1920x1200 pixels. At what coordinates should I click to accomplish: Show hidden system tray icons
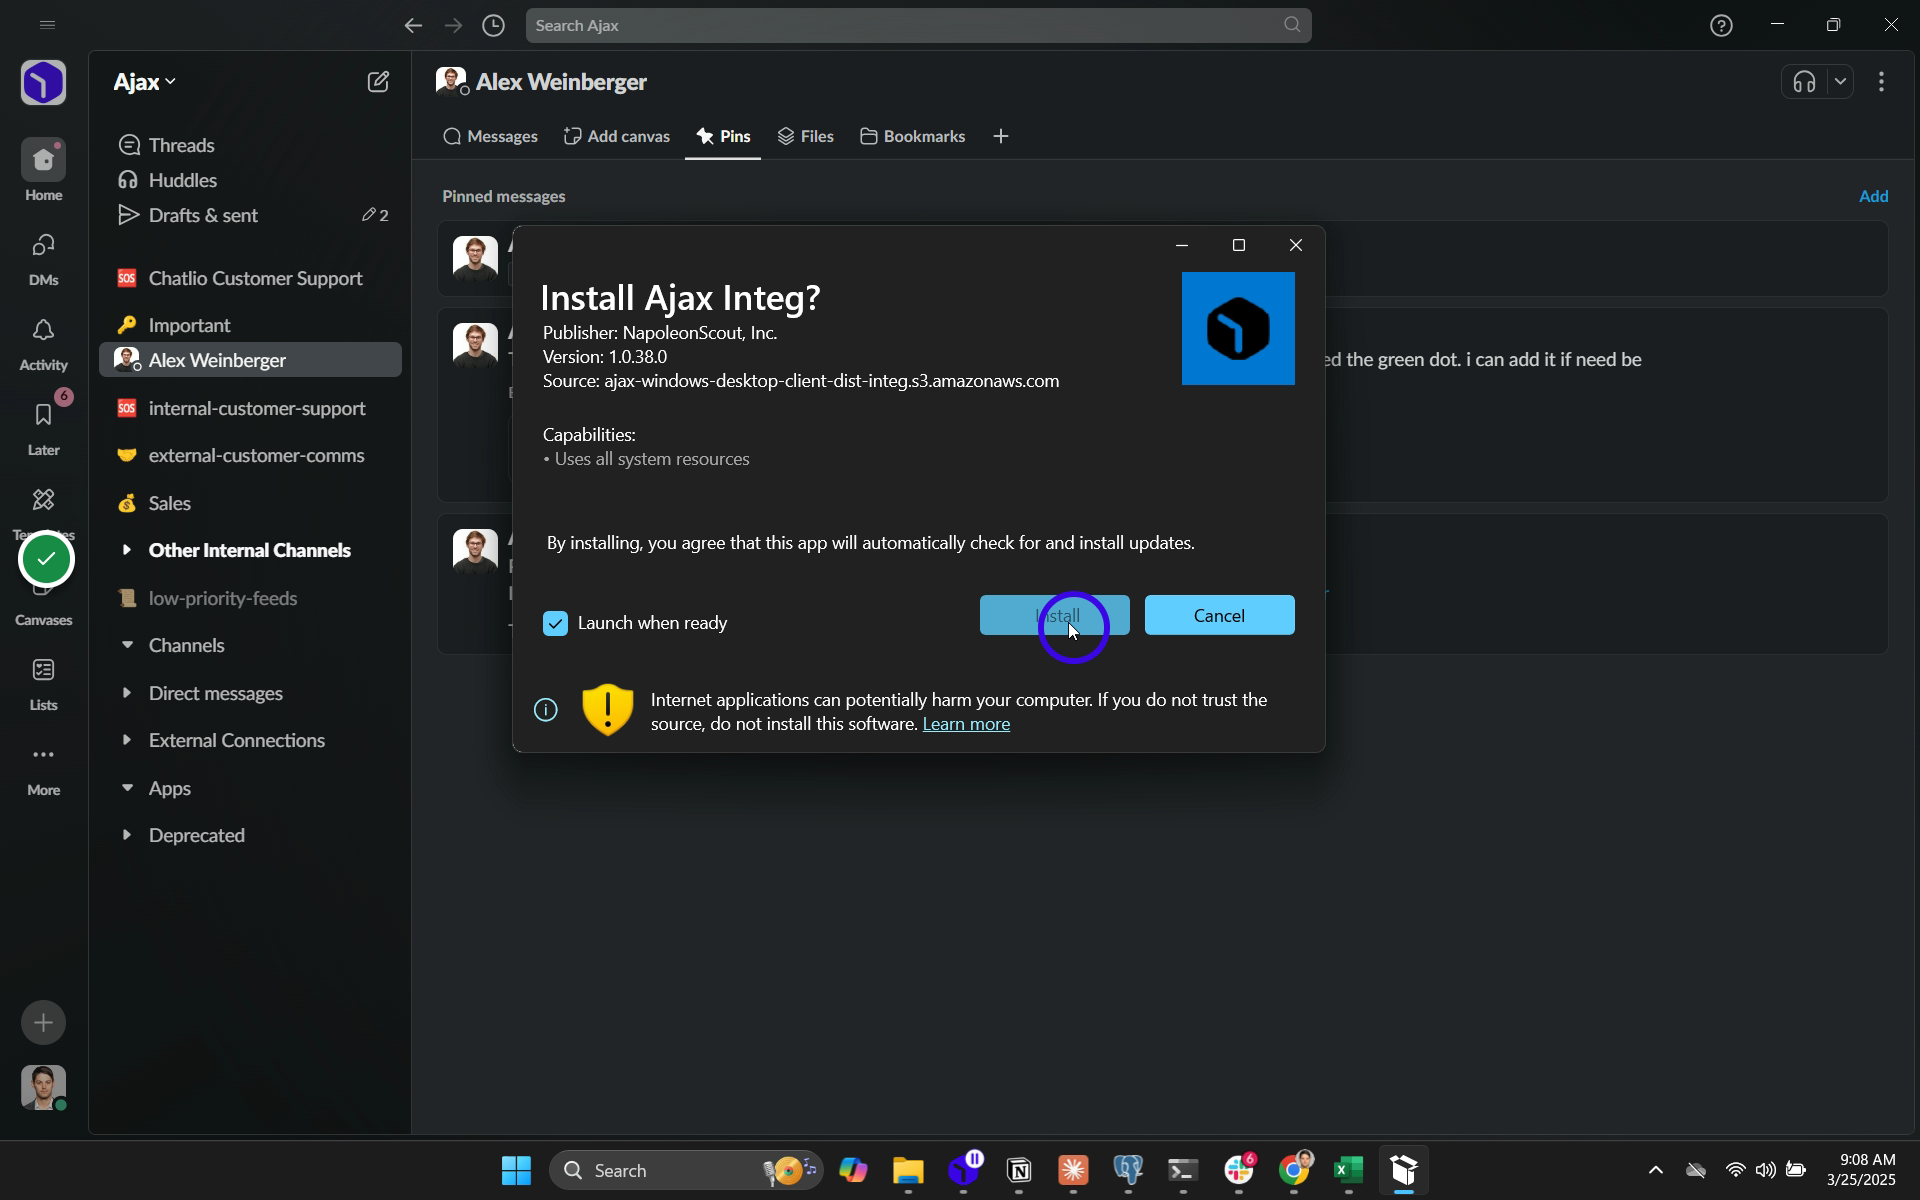(x=1655, y=1170)
